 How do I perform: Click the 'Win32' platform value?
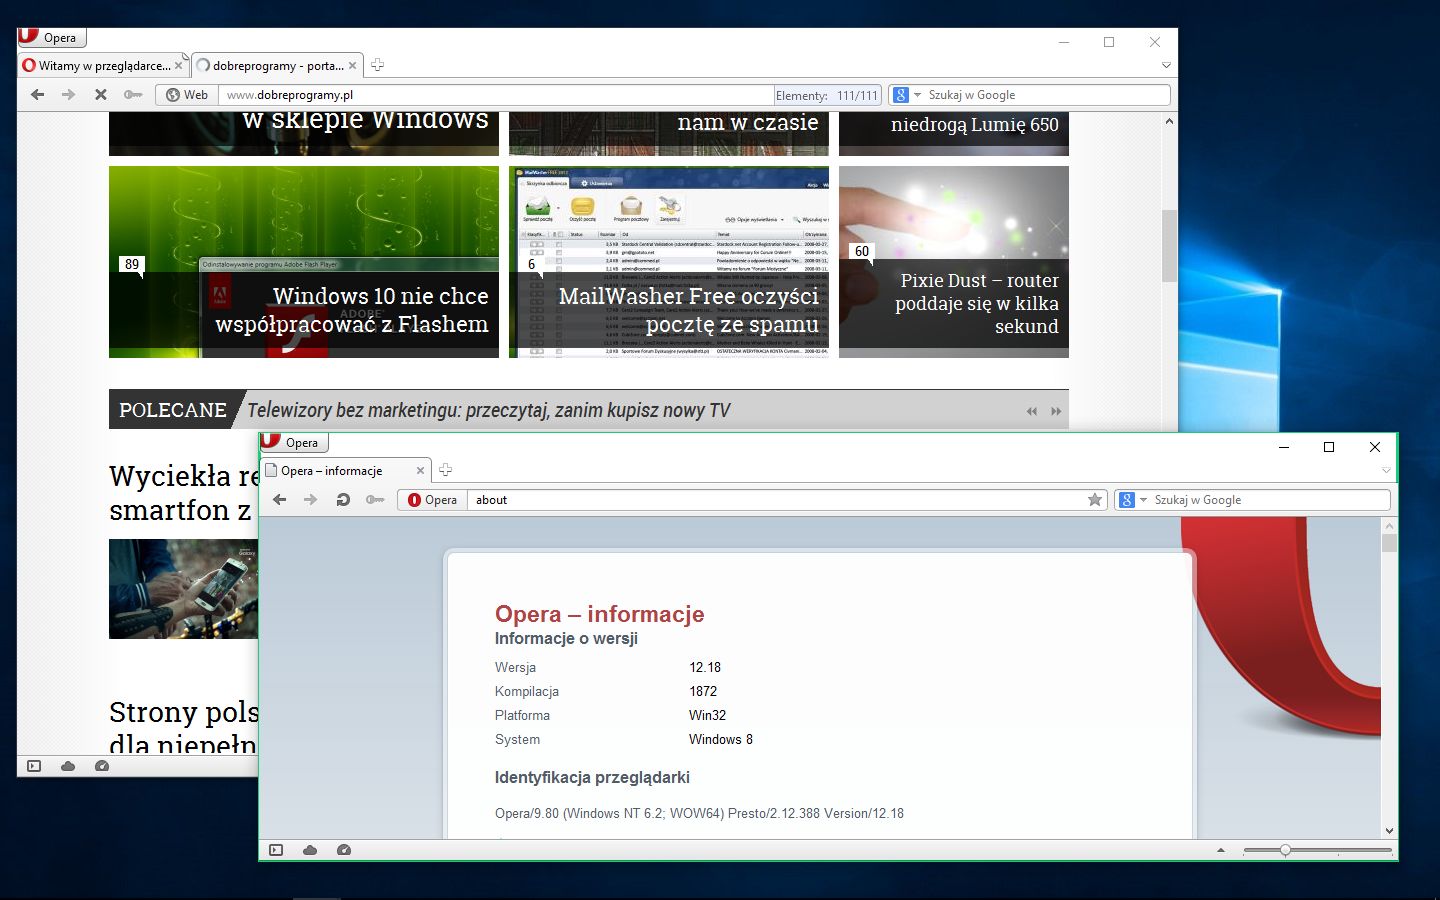click(x=707, y=715)
